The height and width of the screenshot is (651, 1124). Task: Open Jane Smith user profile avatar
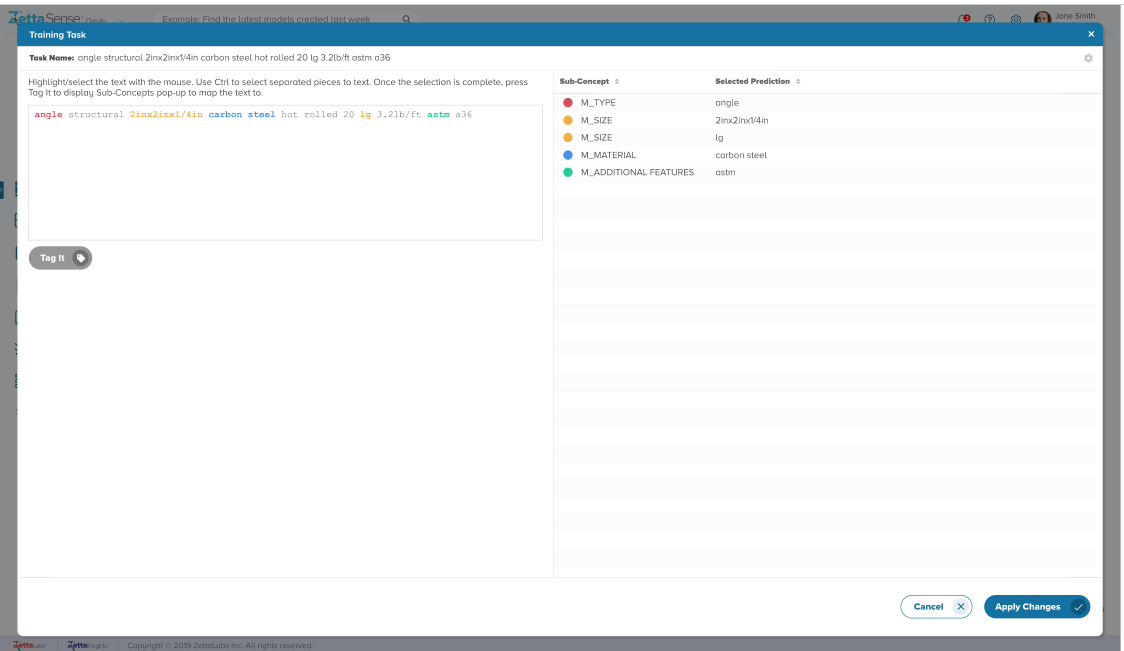pyautogui.click(x=1042, y=19)
